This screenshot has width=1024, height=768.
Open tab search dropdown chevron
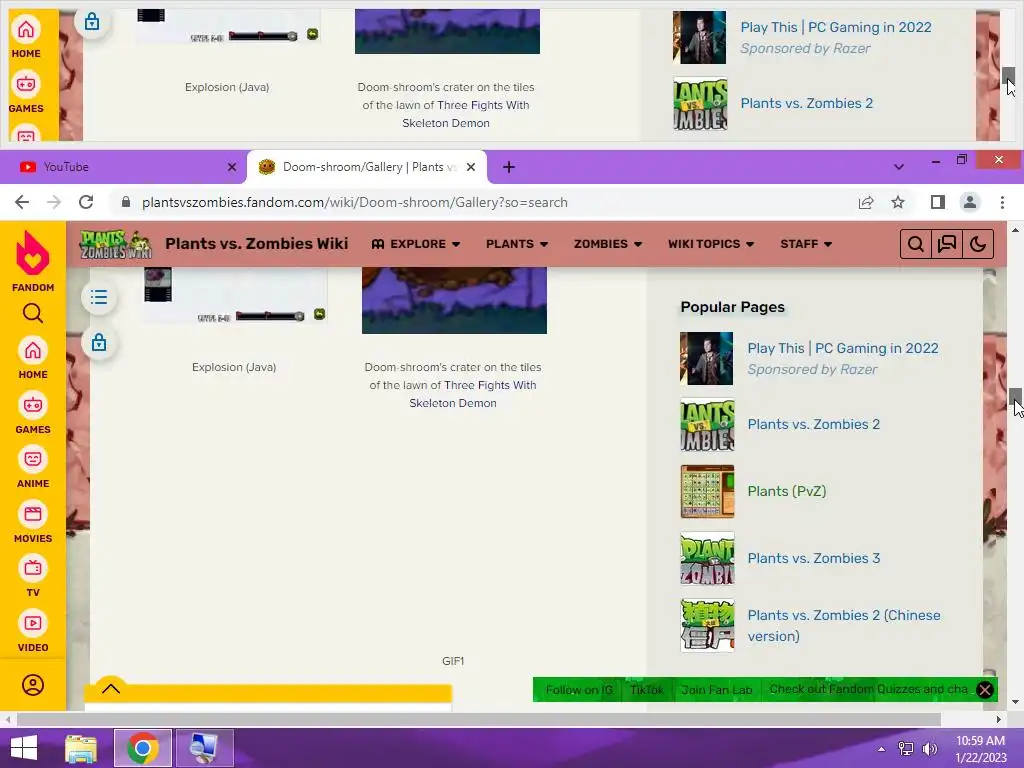click(x=899, y=167)
